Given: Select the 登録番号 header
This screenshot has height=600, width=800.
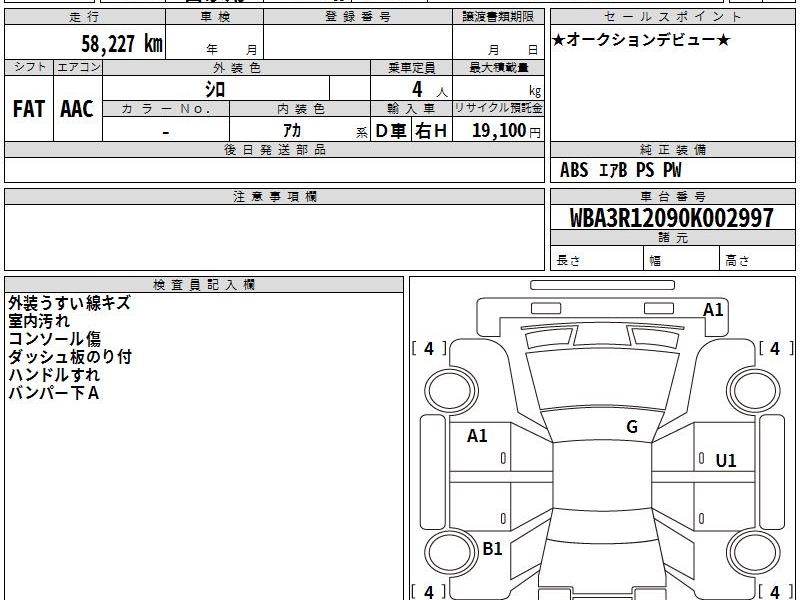Looking at the screenshot, I should 358,17.
